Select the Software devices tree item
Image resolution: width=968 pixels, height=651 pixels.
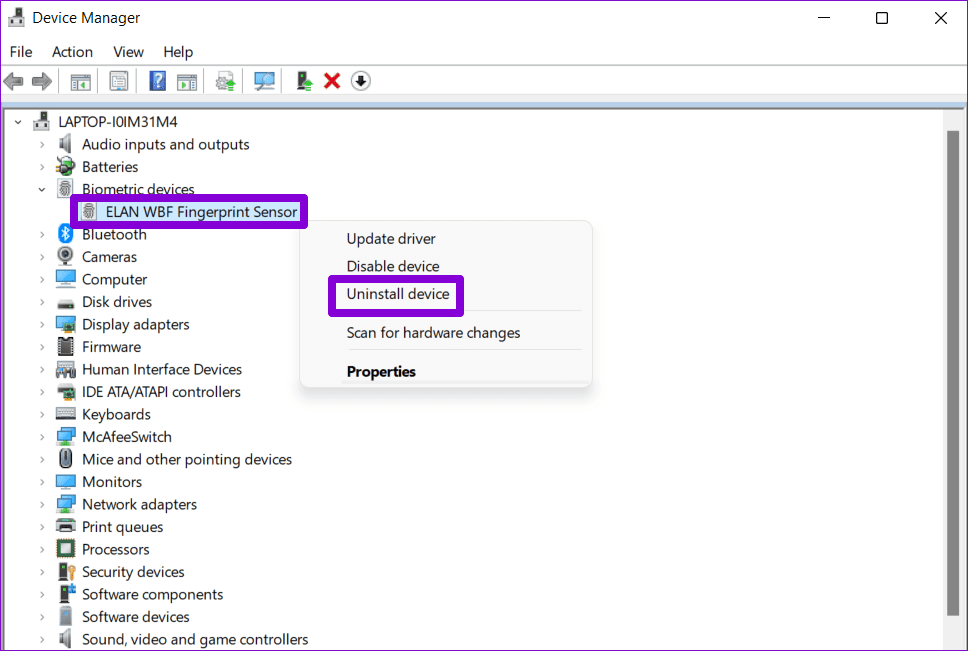(136, 616)
